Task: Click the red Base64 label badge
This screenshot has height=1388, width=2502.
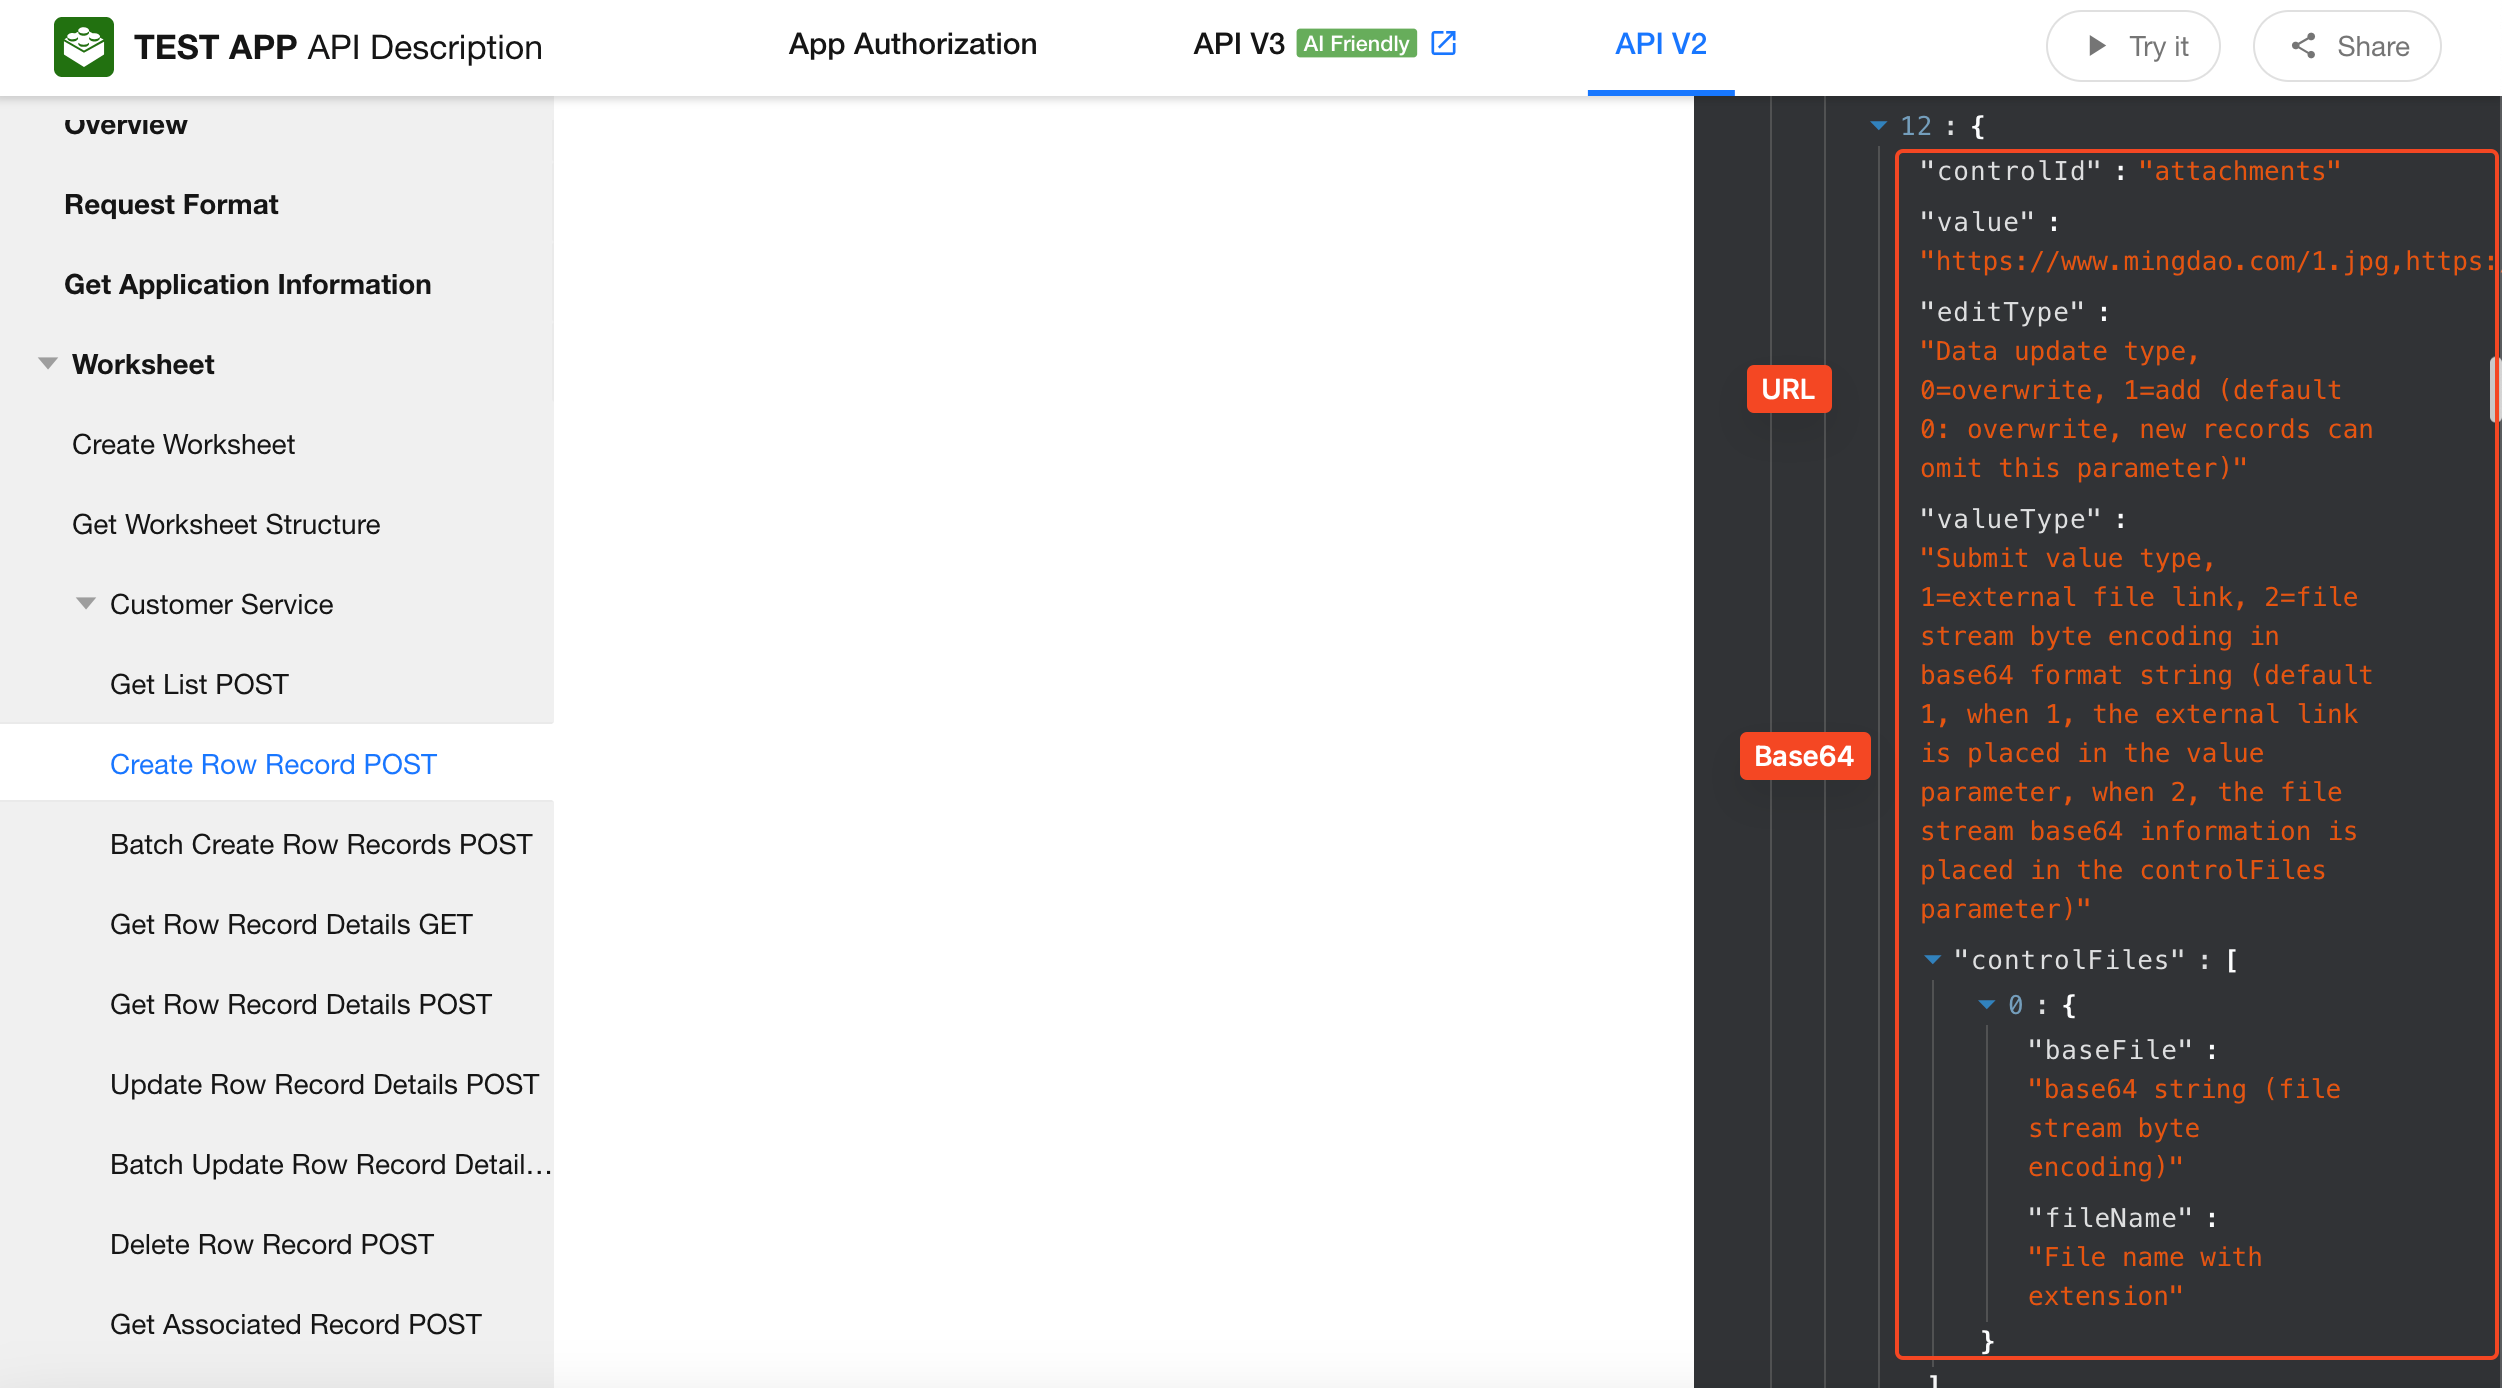Action: click(x=1803, y=756)
